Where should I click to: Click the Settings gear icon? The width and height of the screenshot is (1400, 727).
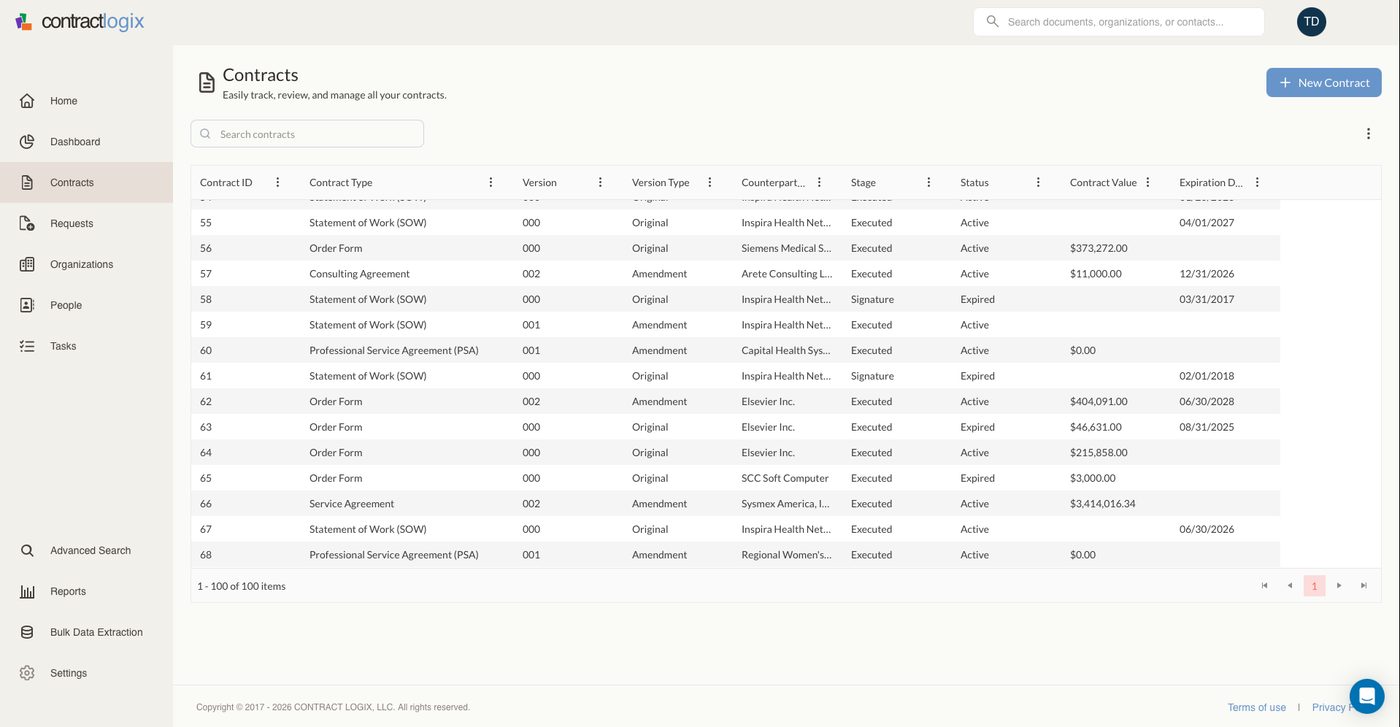coord(27,674)
